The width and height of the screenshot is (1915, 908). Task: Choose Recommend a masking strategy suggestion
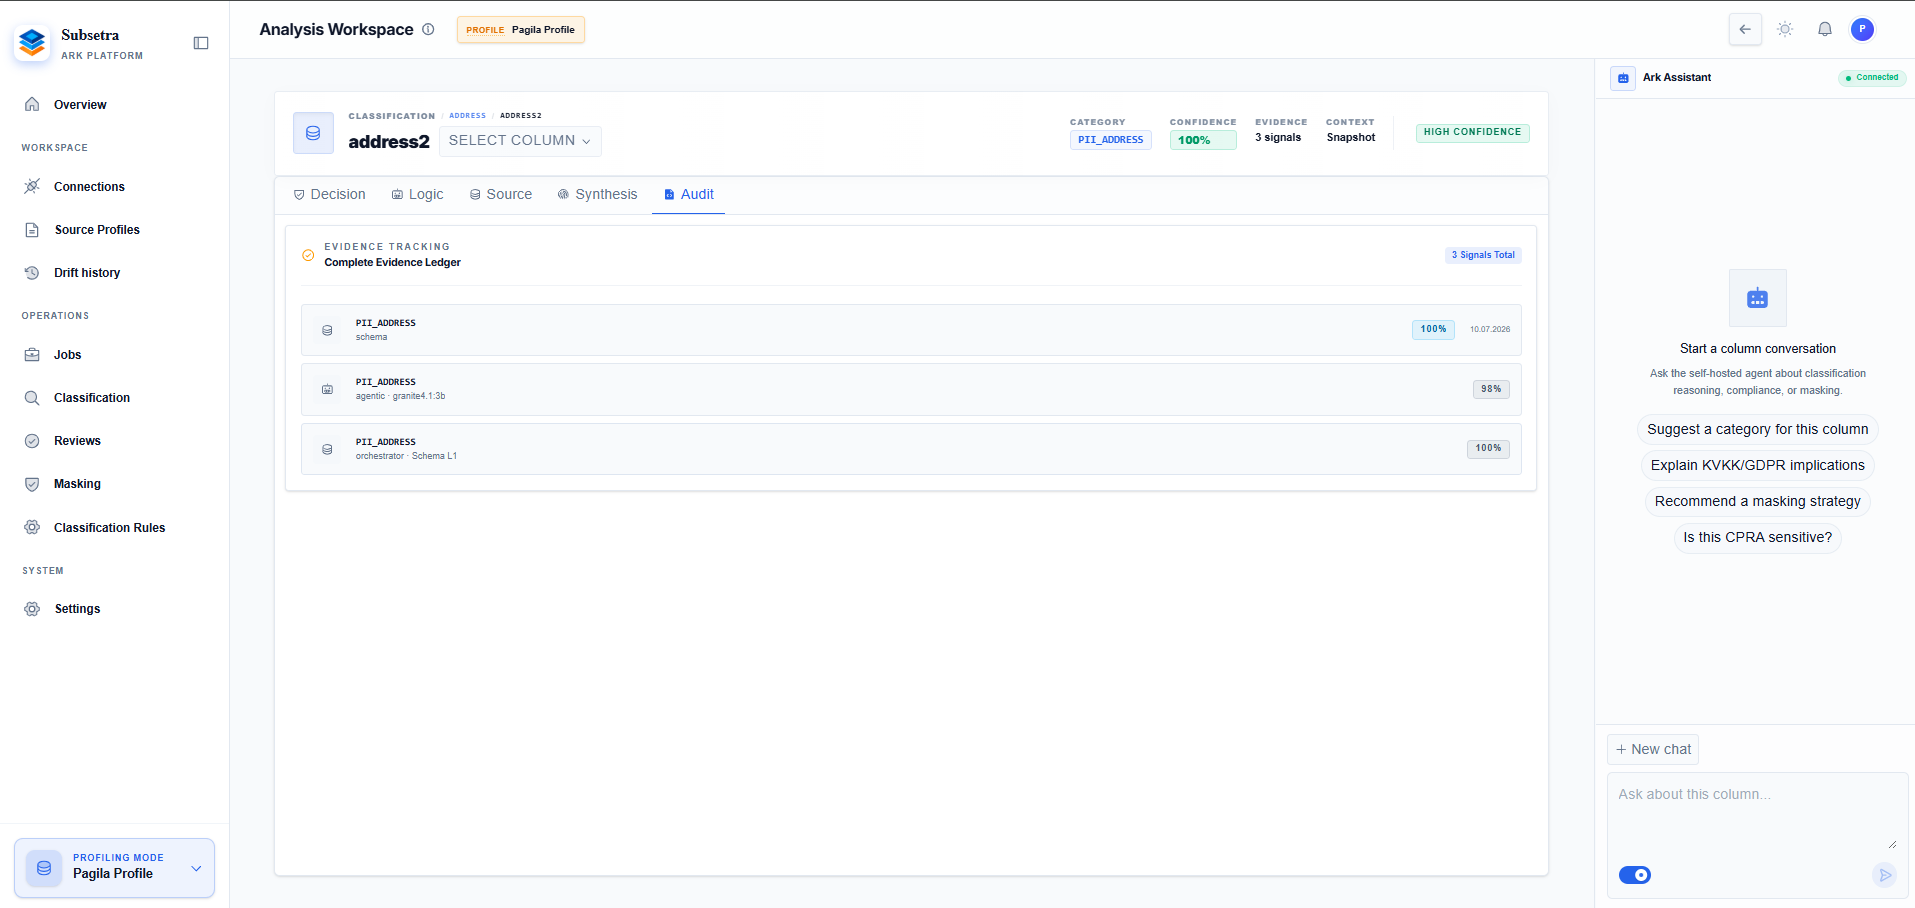(x=1758, y=501)
